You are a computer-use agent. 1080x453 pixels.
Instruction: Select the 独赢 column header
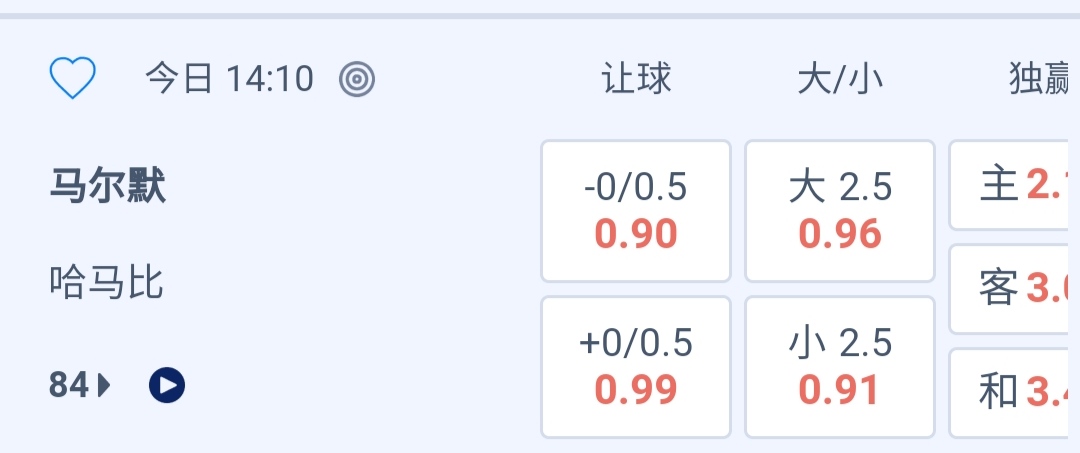1042,78
